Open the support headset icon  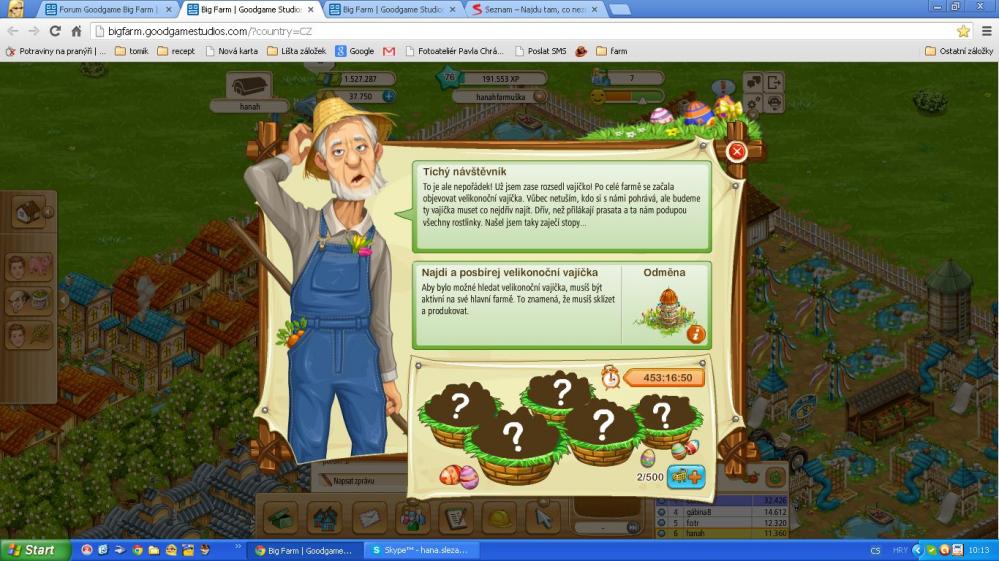[774, 103]
